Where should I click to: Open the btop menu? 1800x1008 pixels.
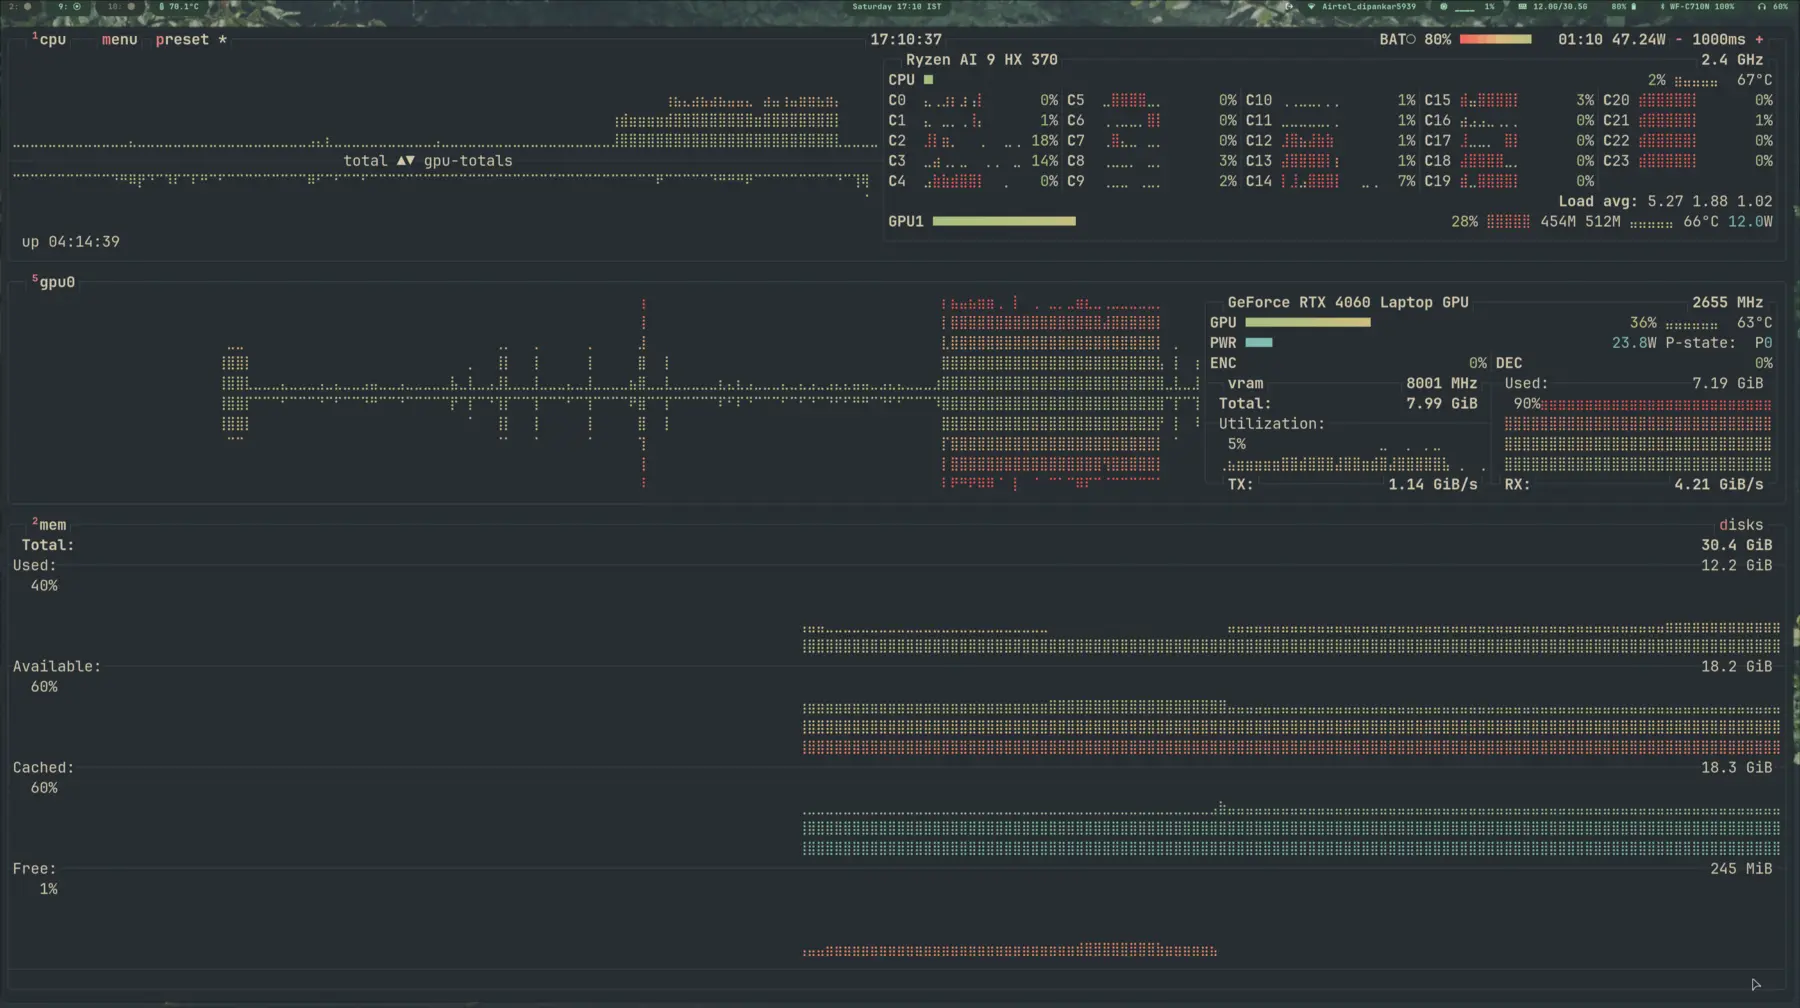(x=119, y=39)
